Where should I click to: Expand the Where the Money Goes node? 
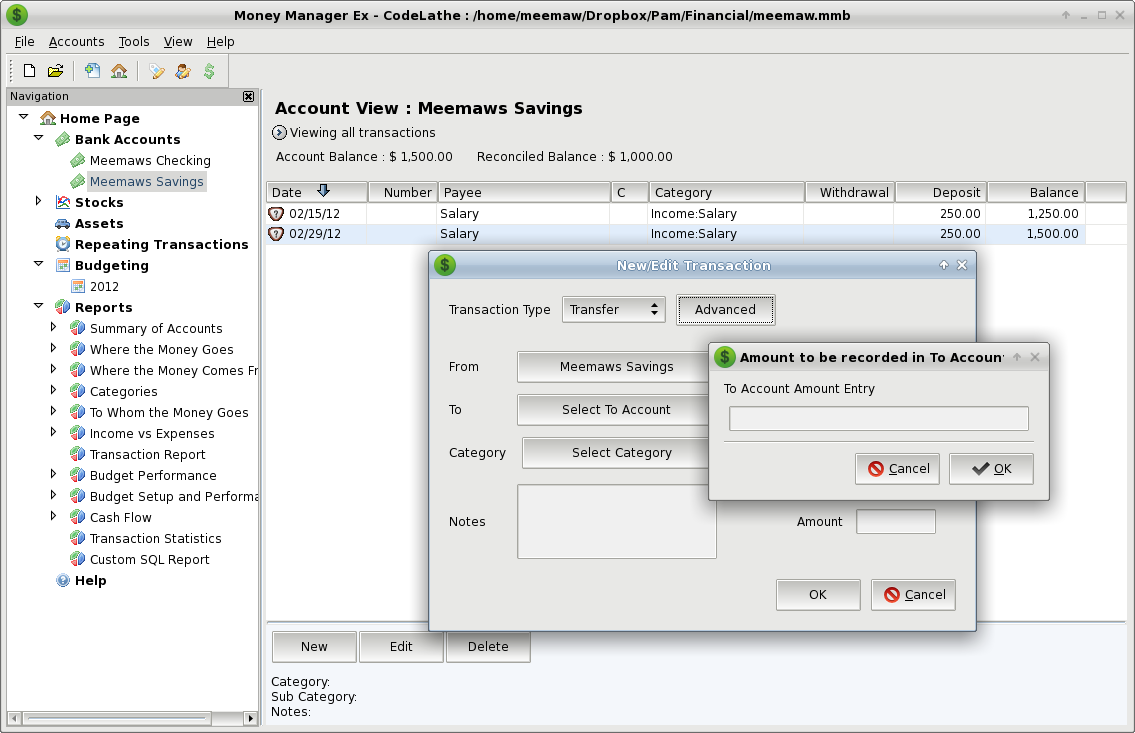53,348
